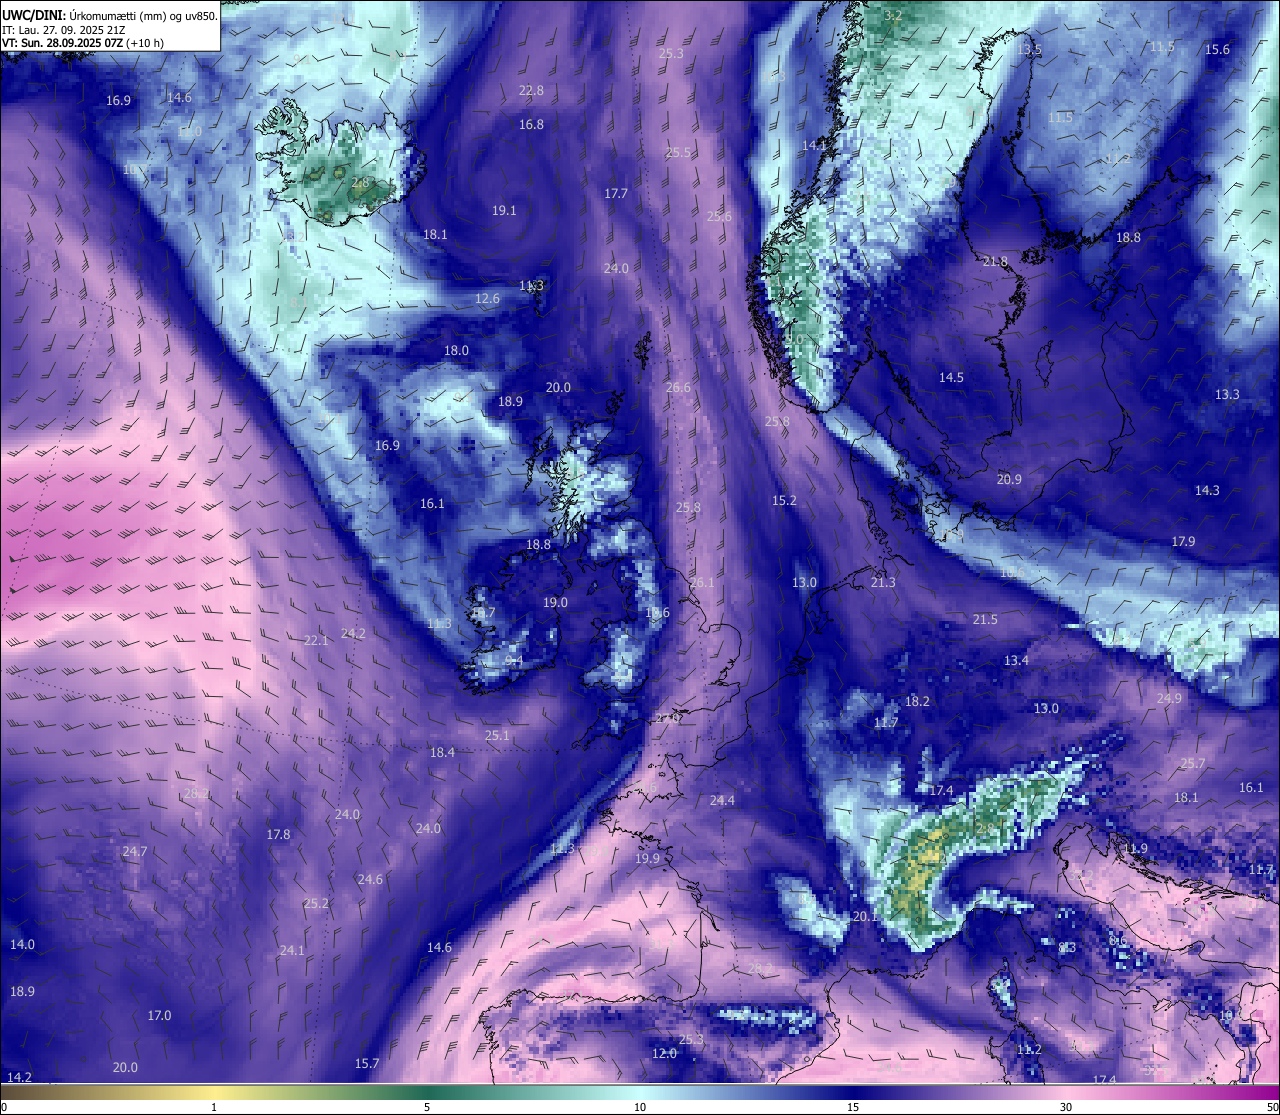Click the 3.2 value over northern Norway
Screen dimensions: 1280x1115
click(x=893, y=15)
